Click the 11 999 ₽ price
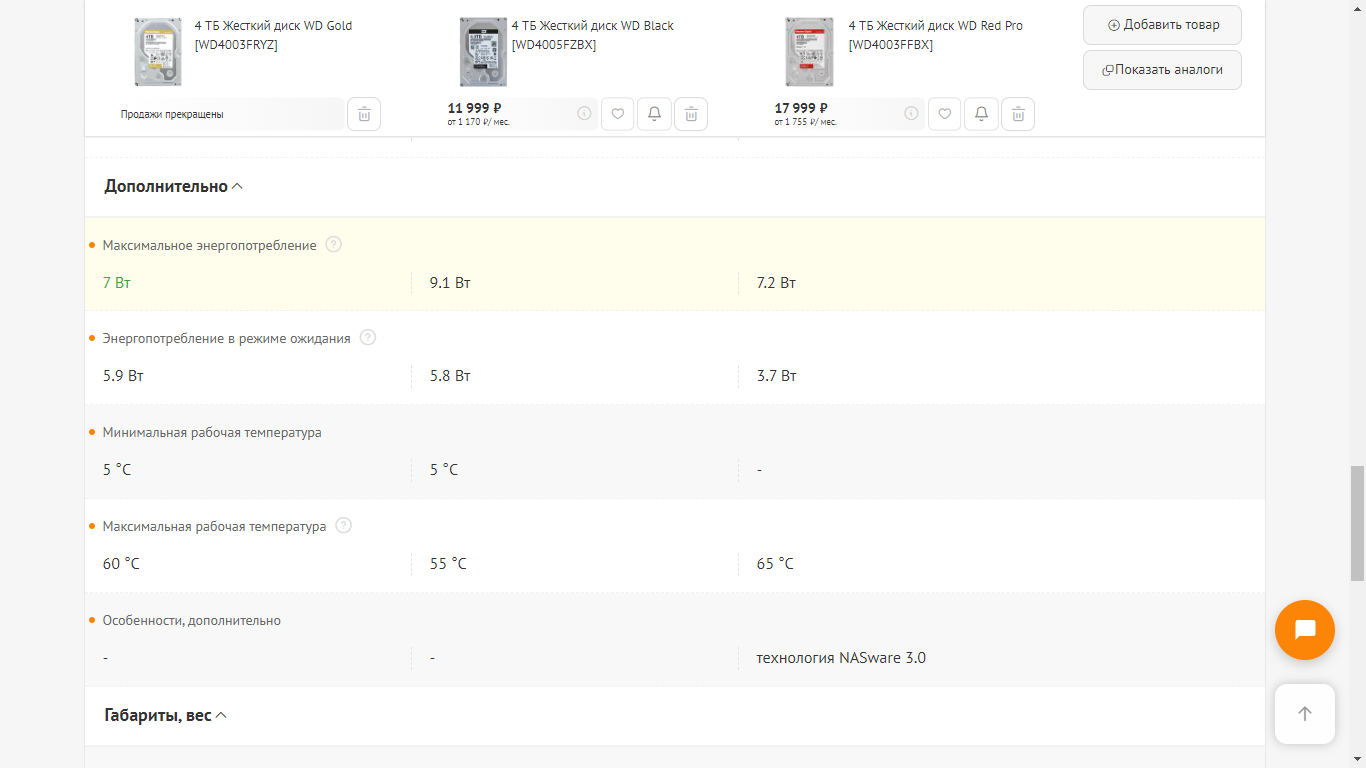The image size is (1366, 768). [475, 108]
